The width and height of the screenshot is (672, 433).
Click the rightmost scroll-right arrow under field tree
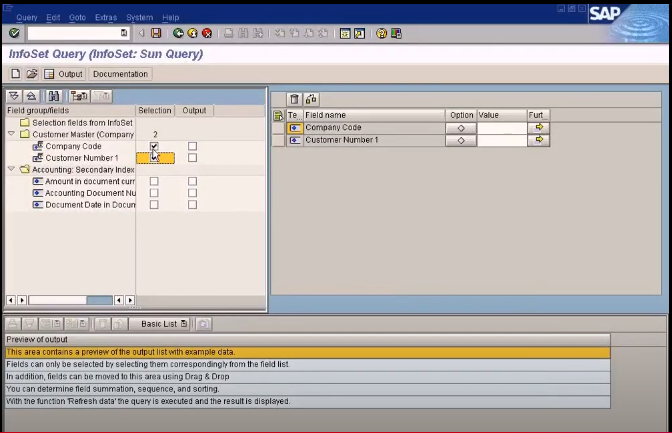point(130,300)
